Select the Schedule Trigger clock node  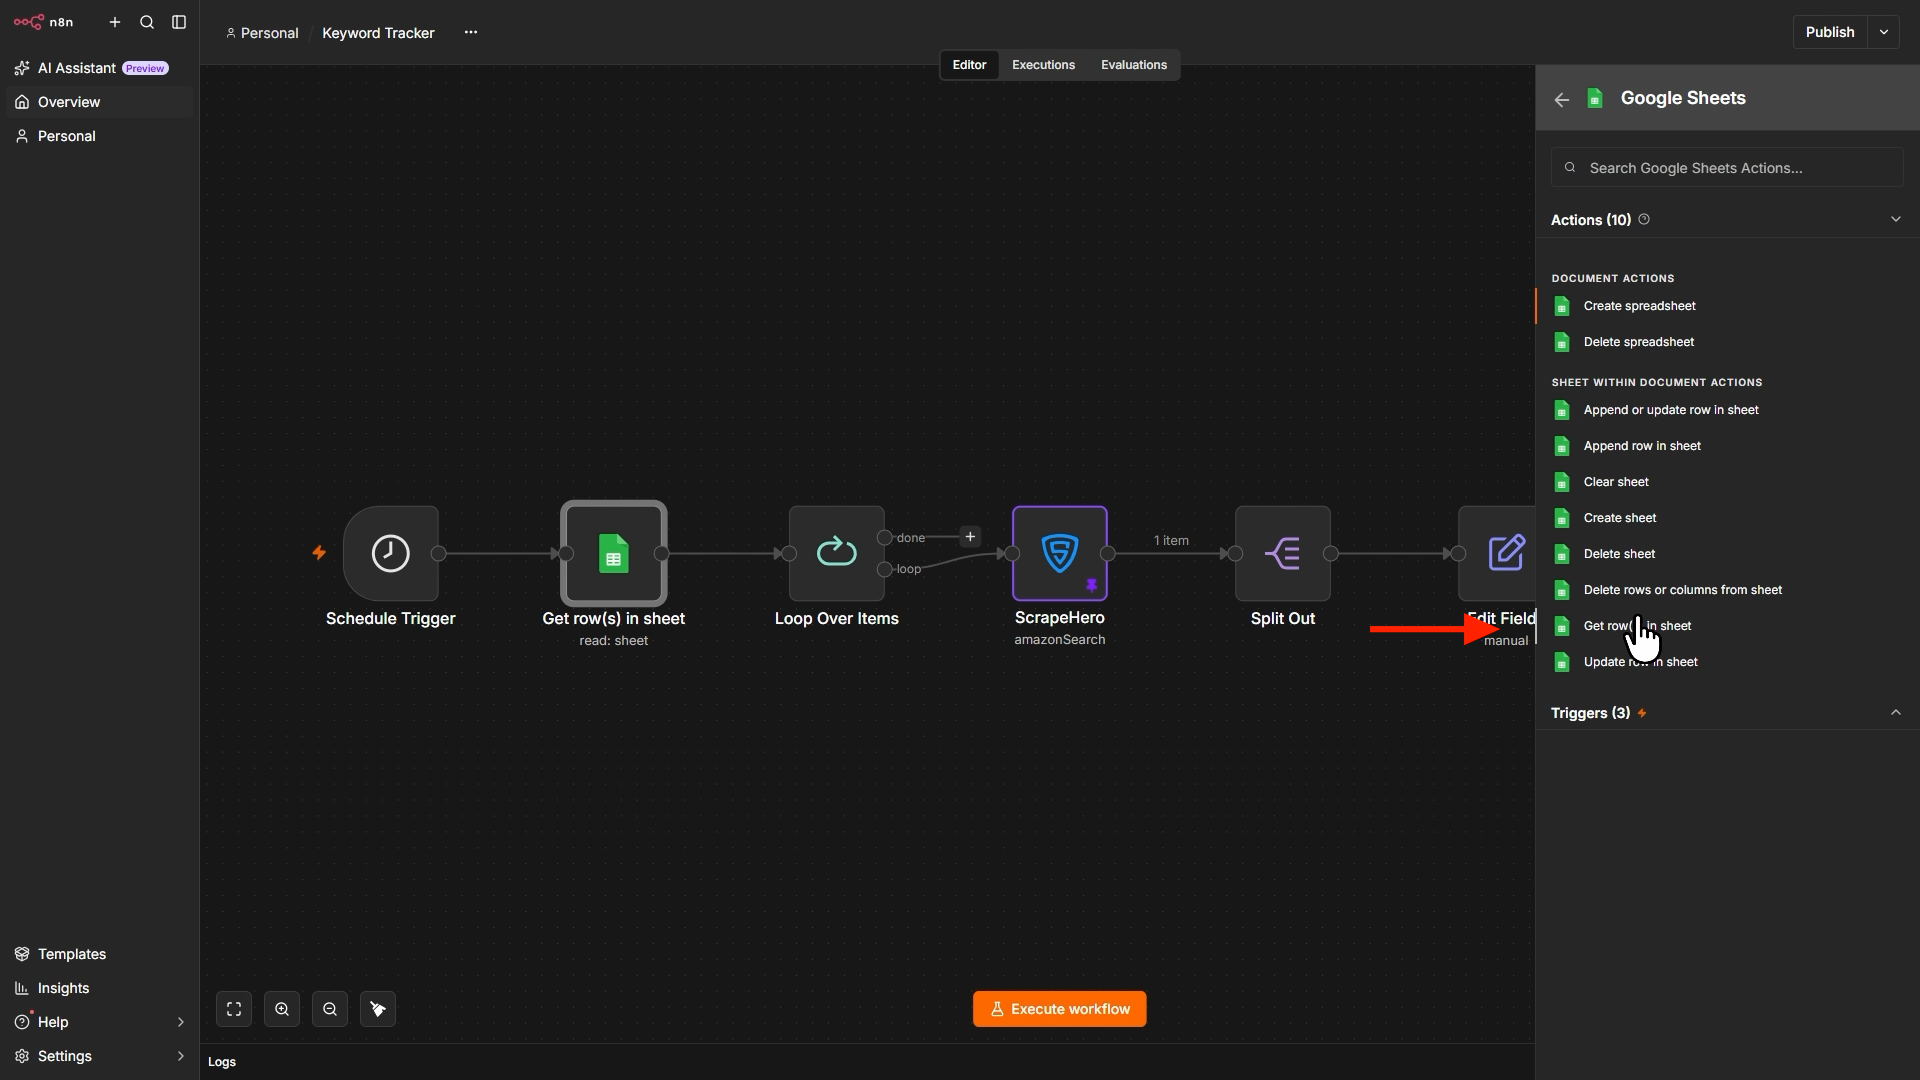[x=390, y=553]
